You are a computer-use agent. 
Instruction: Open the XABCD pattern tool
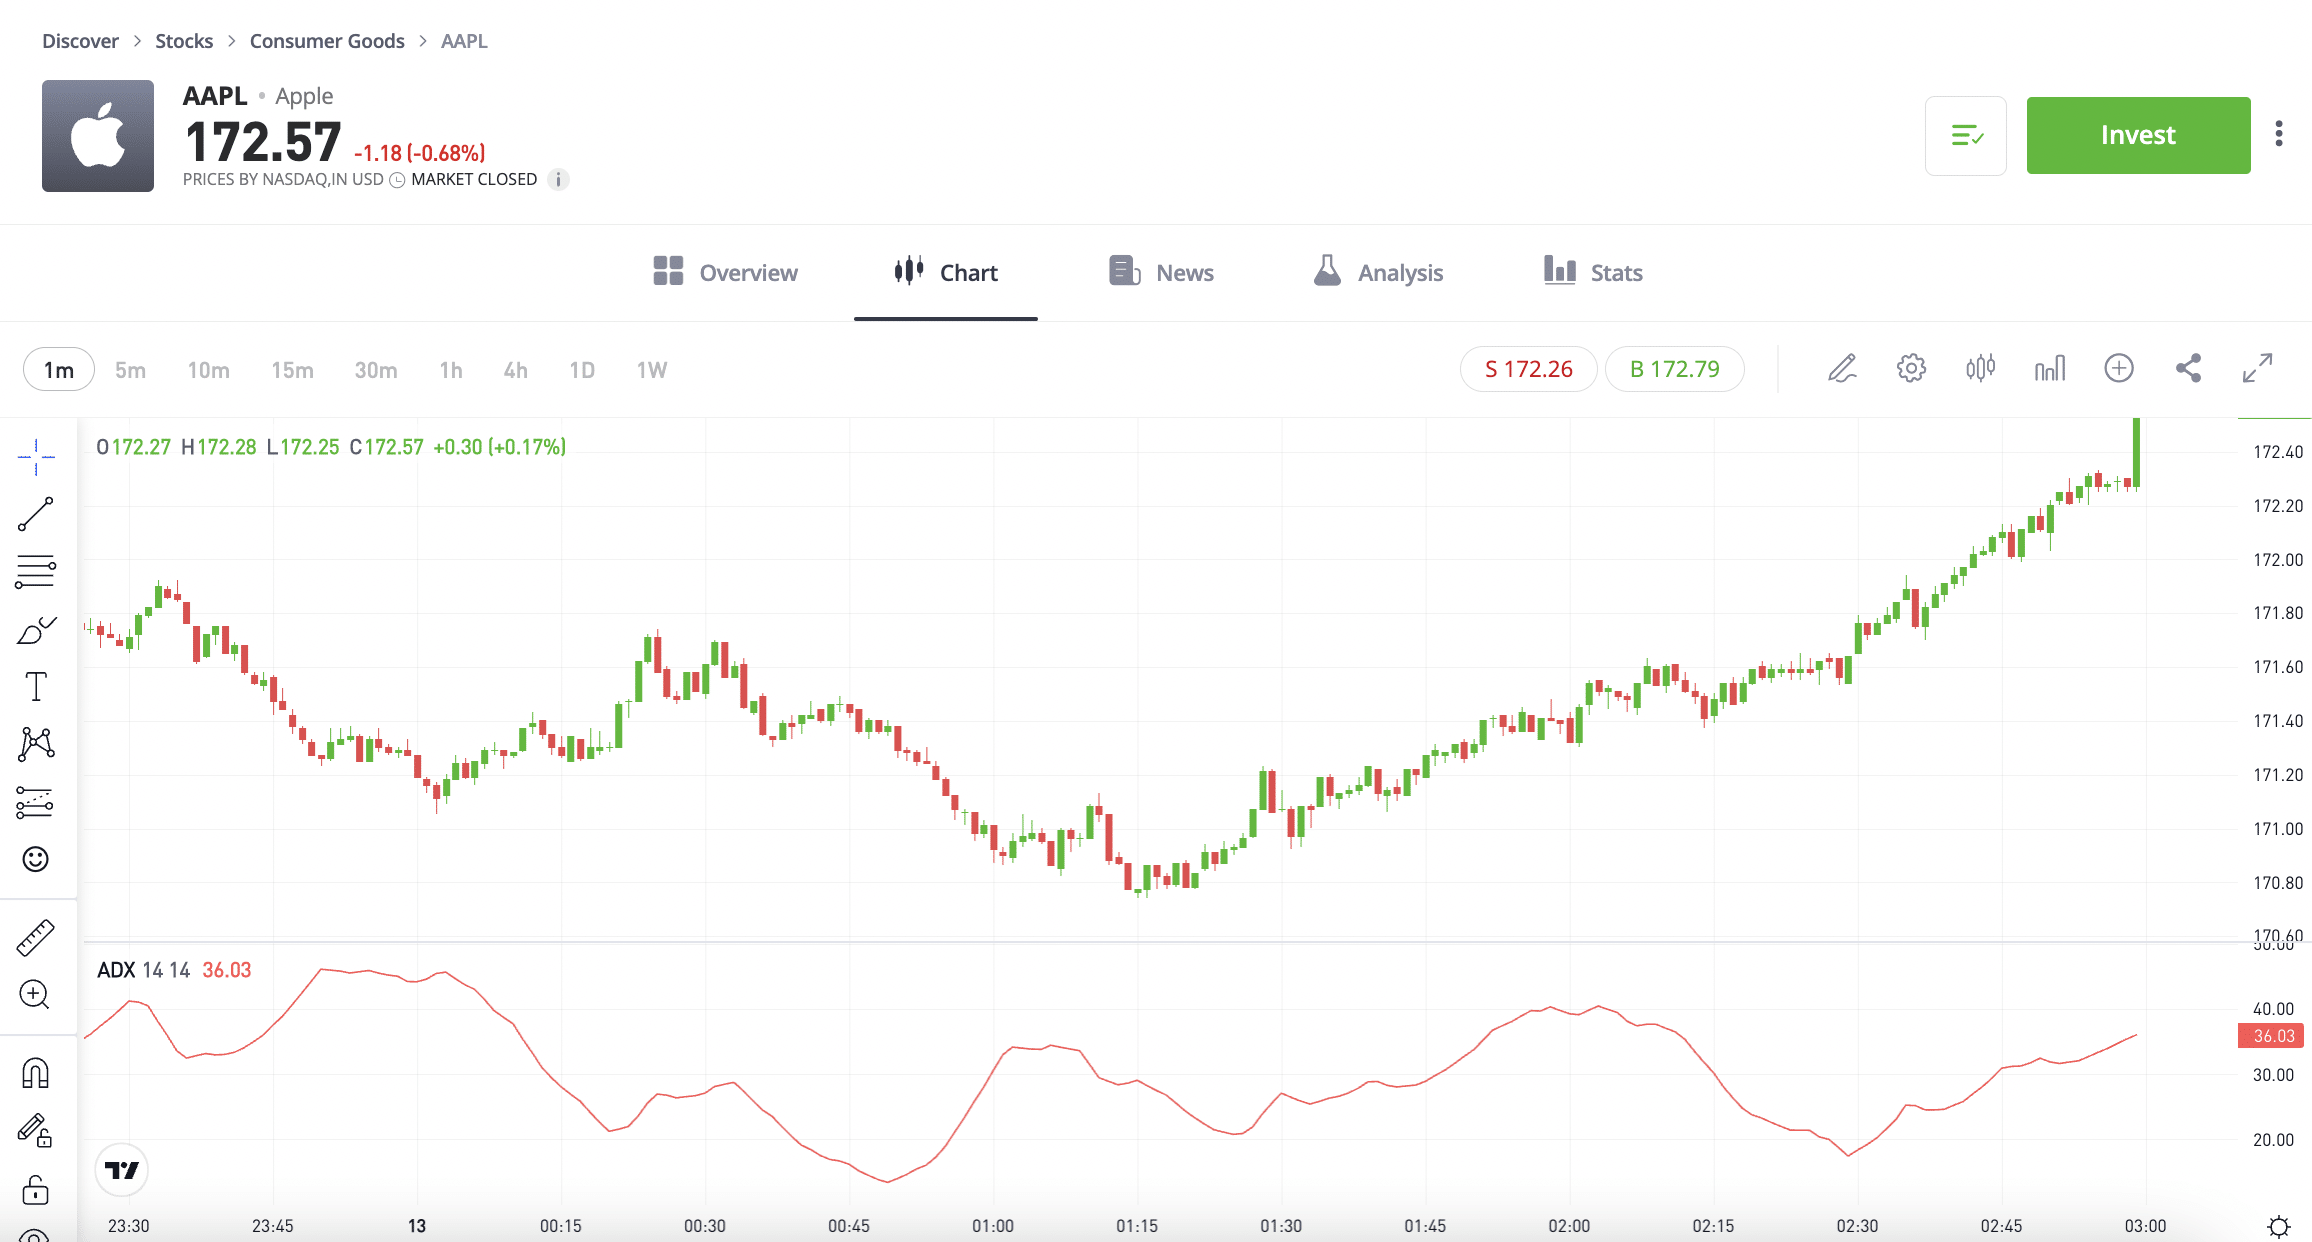(36, 744)
